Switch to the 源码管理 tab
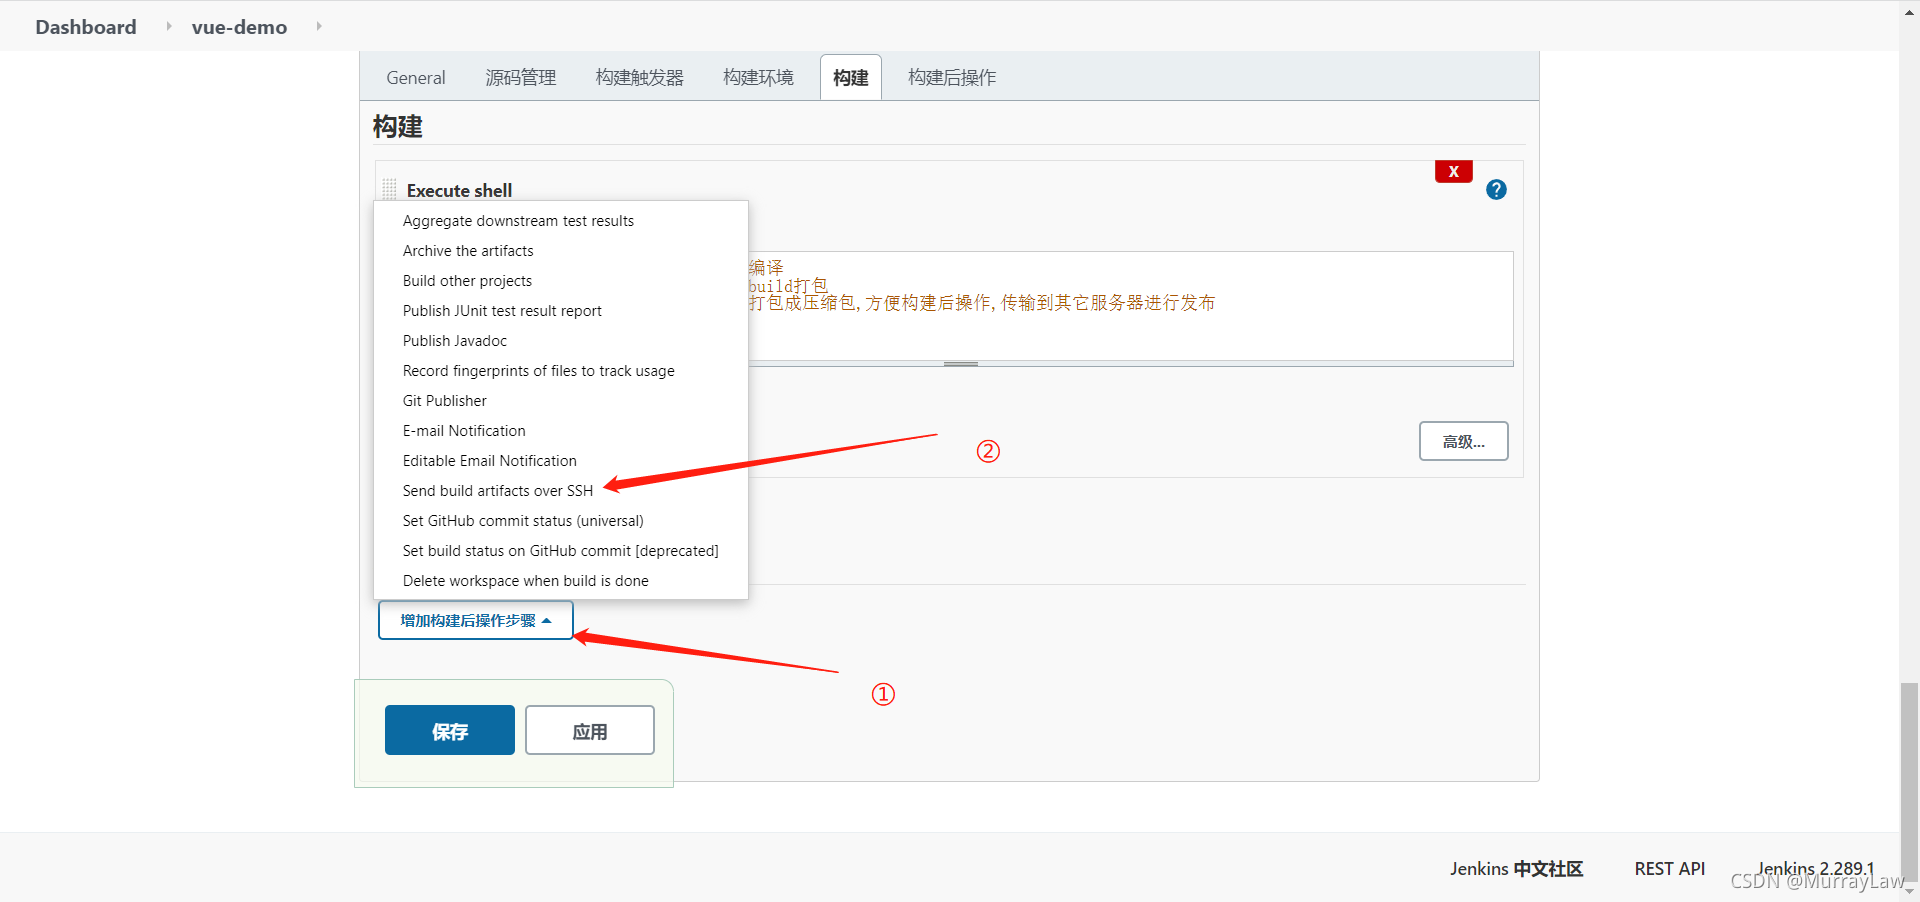 coord(521,78)
